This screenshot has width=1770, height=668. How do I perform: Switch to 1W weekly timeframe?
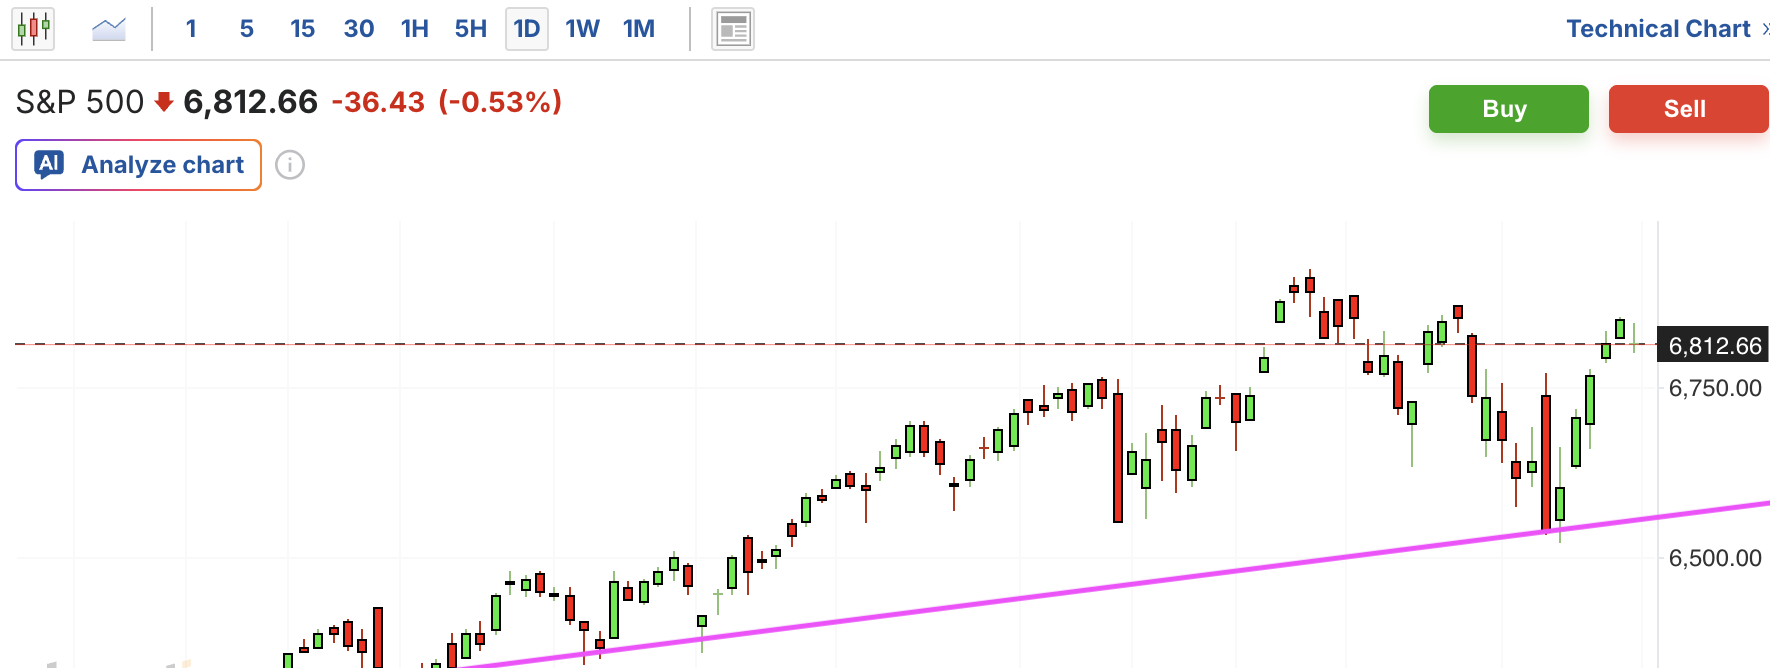pyautogui.click(x=582, y=29)
